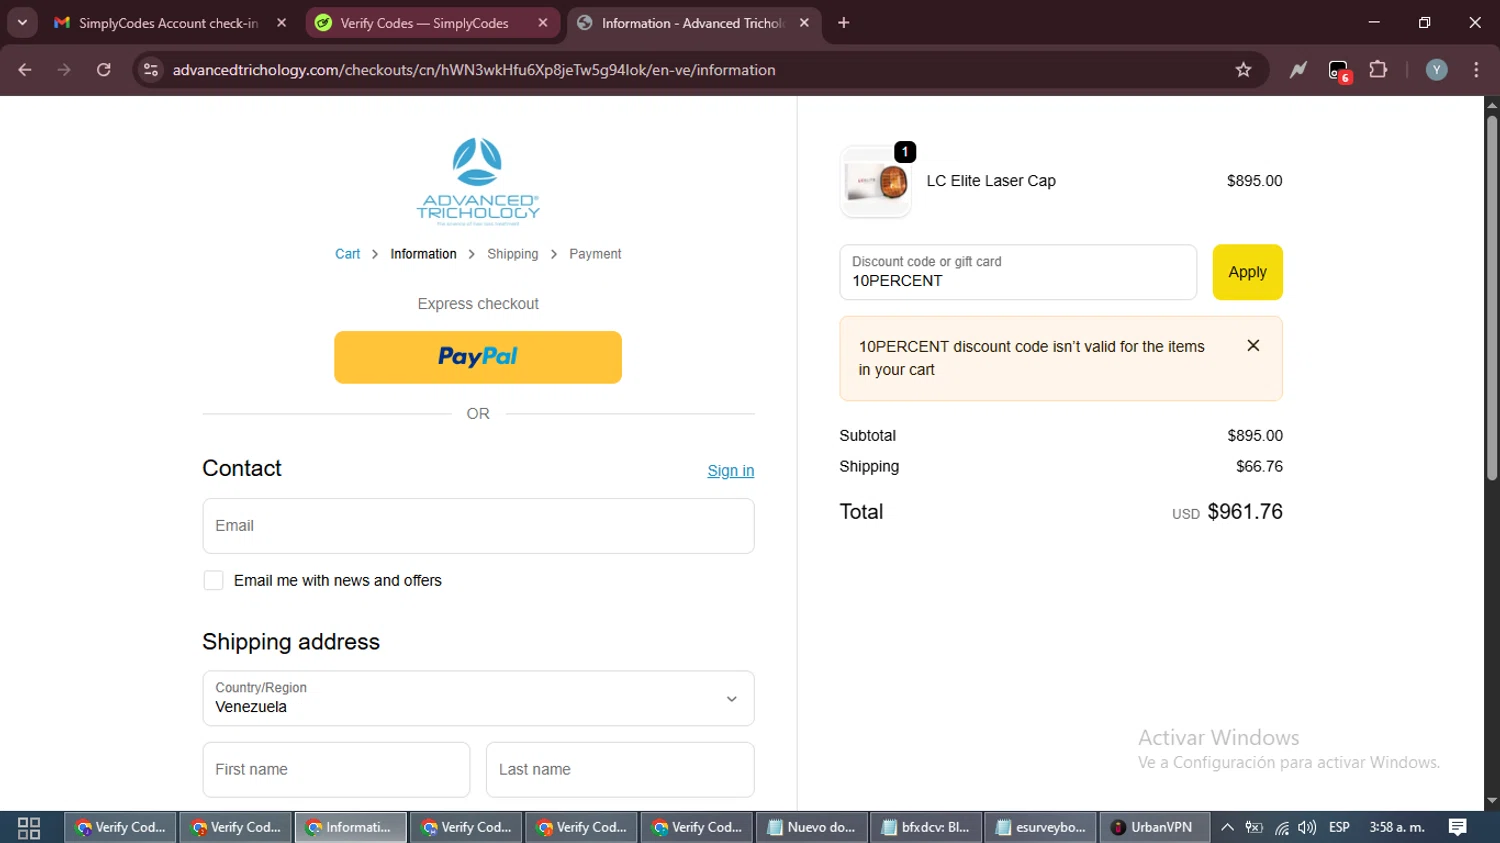1500x843 pixels.
Task: Open the Chrome three-dot menu
Action: coord(1476,70)
